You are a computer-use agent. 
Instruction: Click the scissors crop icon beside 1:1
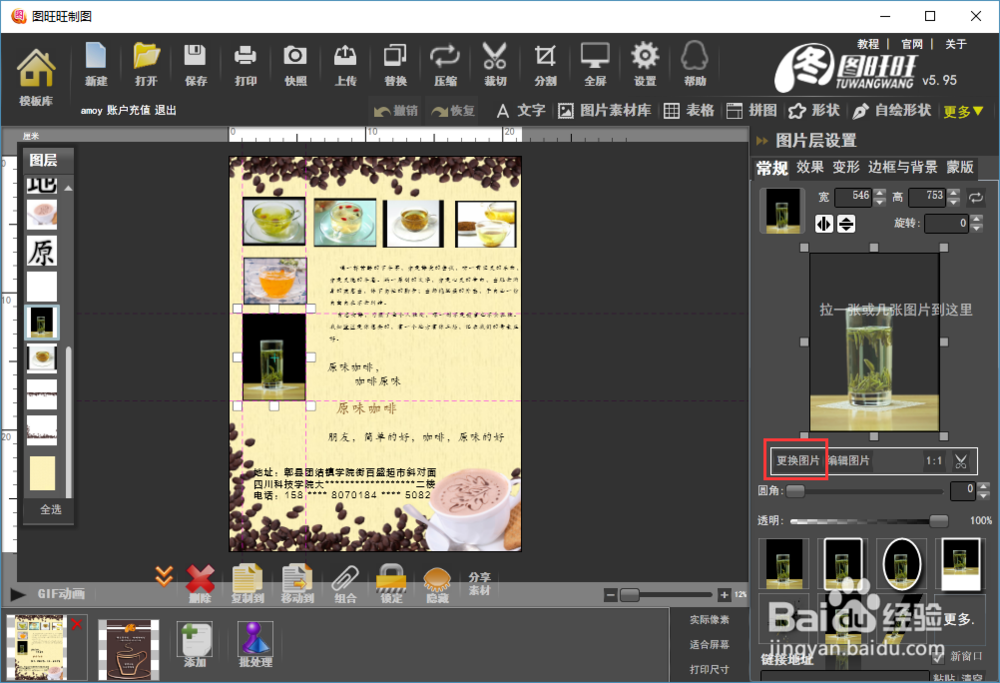tap(960, 460)
